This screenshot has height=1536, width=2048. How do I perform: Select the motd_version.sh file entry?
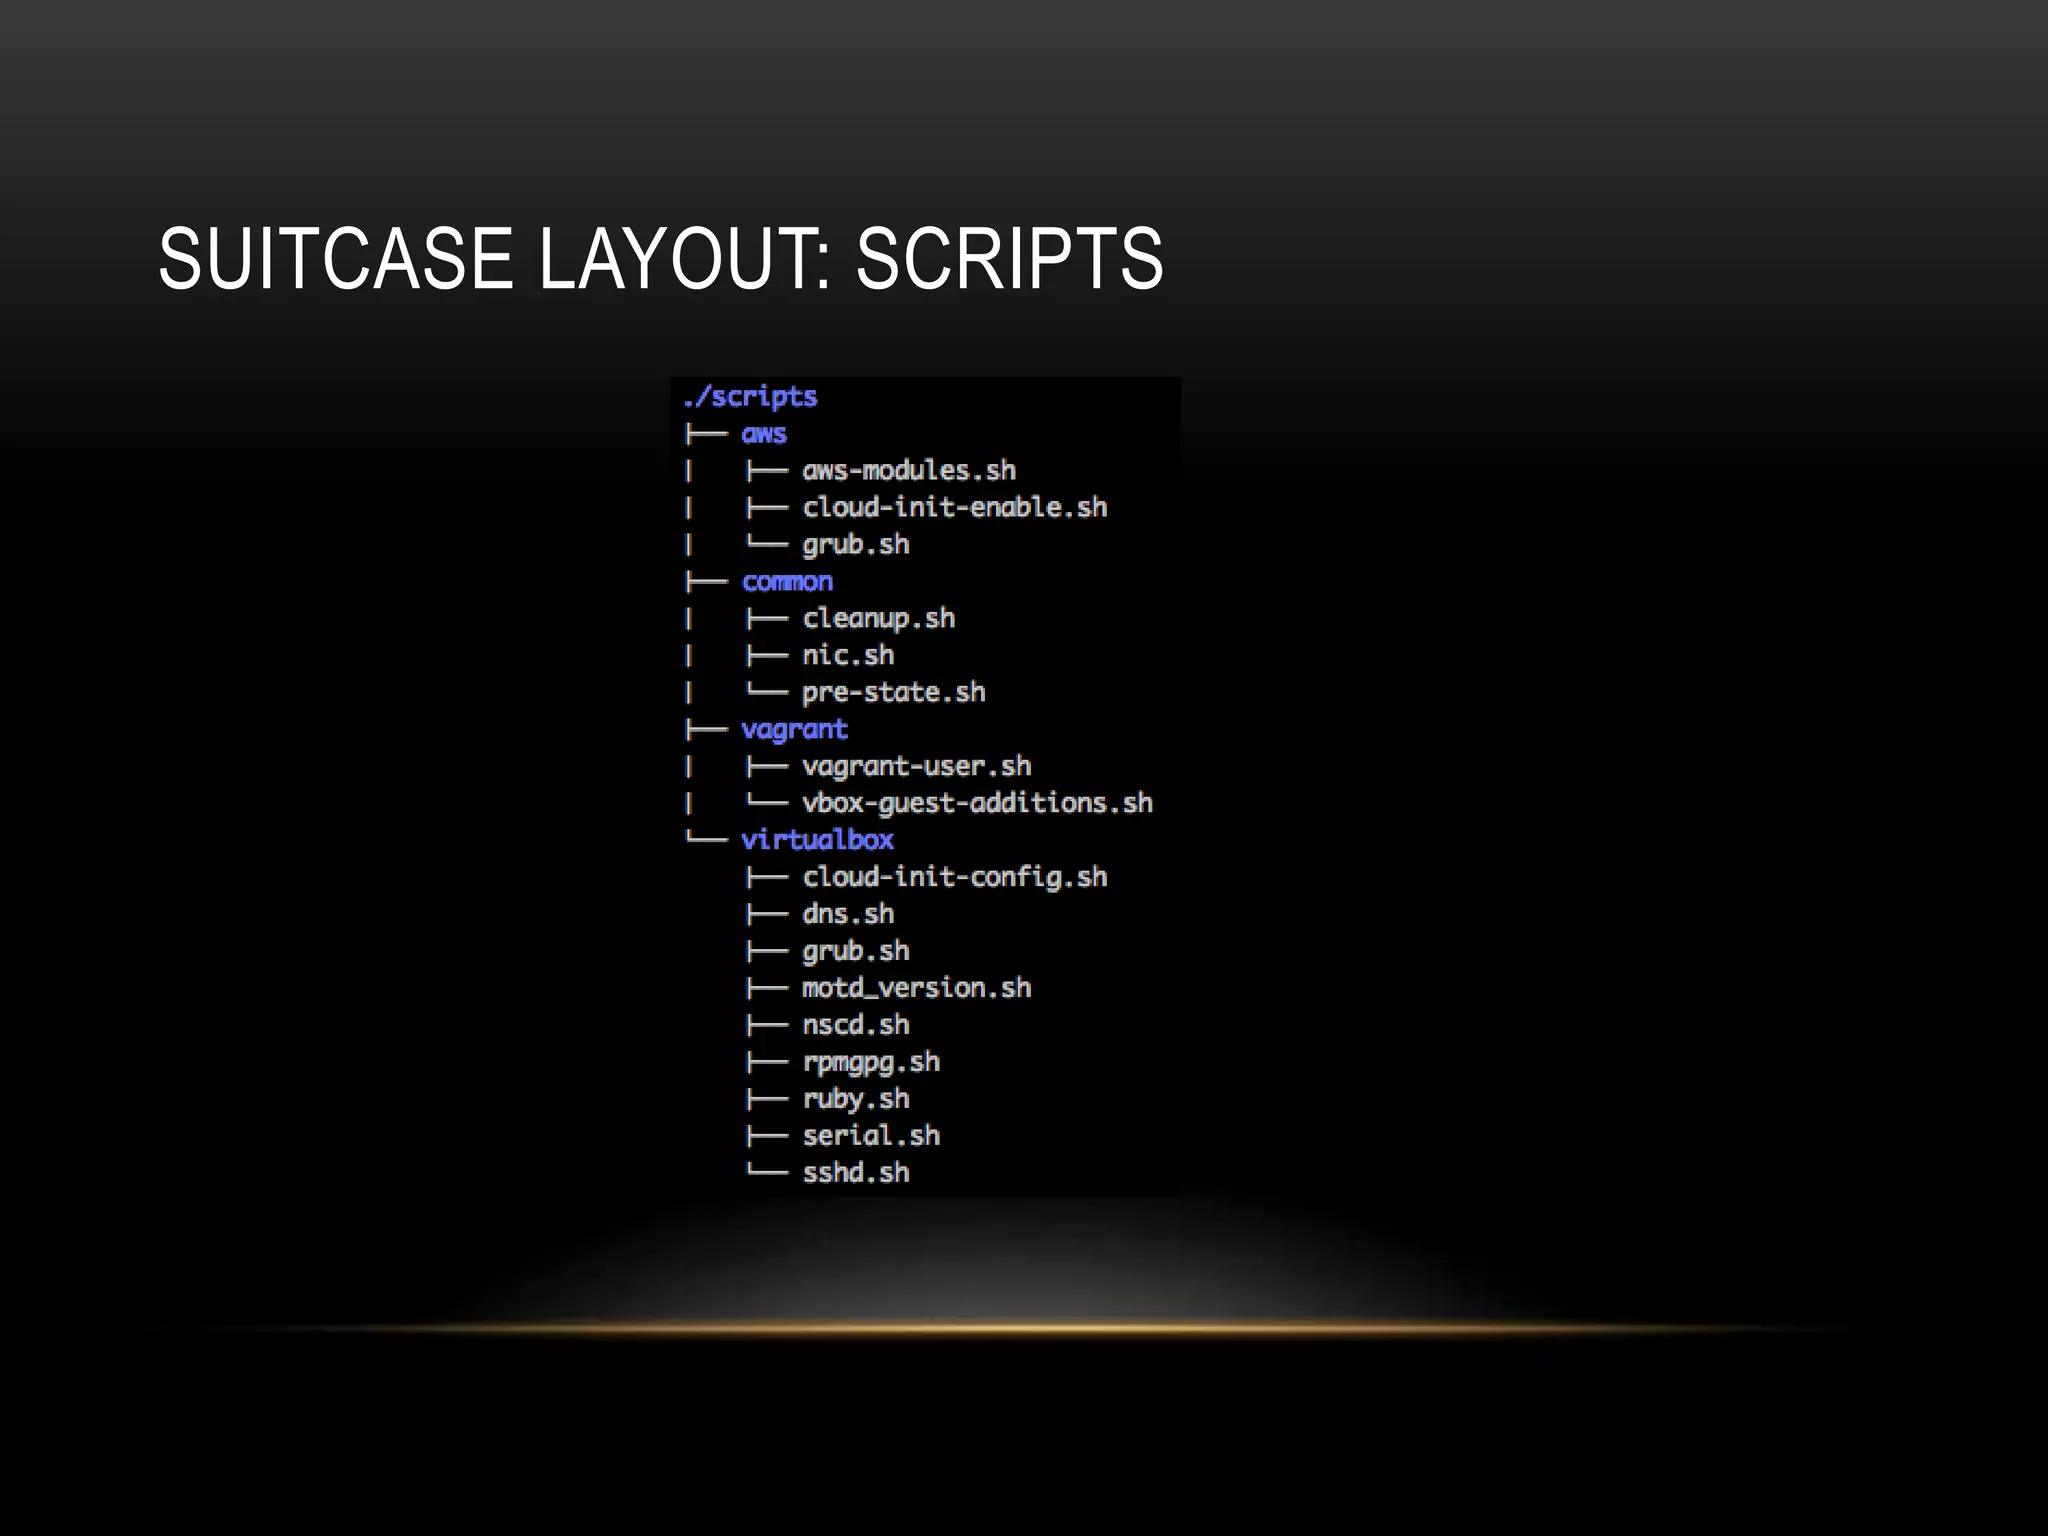point(917,988)
